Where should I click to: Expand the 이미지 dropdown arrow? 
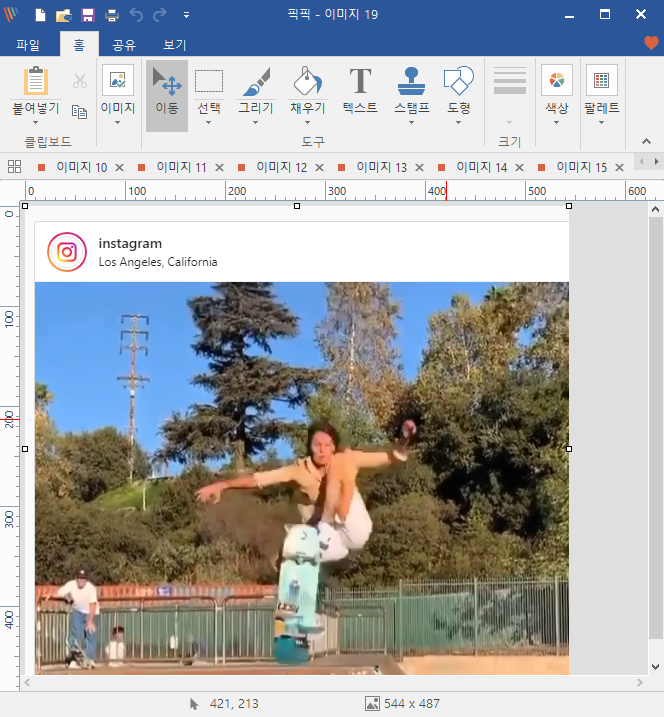point(118,123)
